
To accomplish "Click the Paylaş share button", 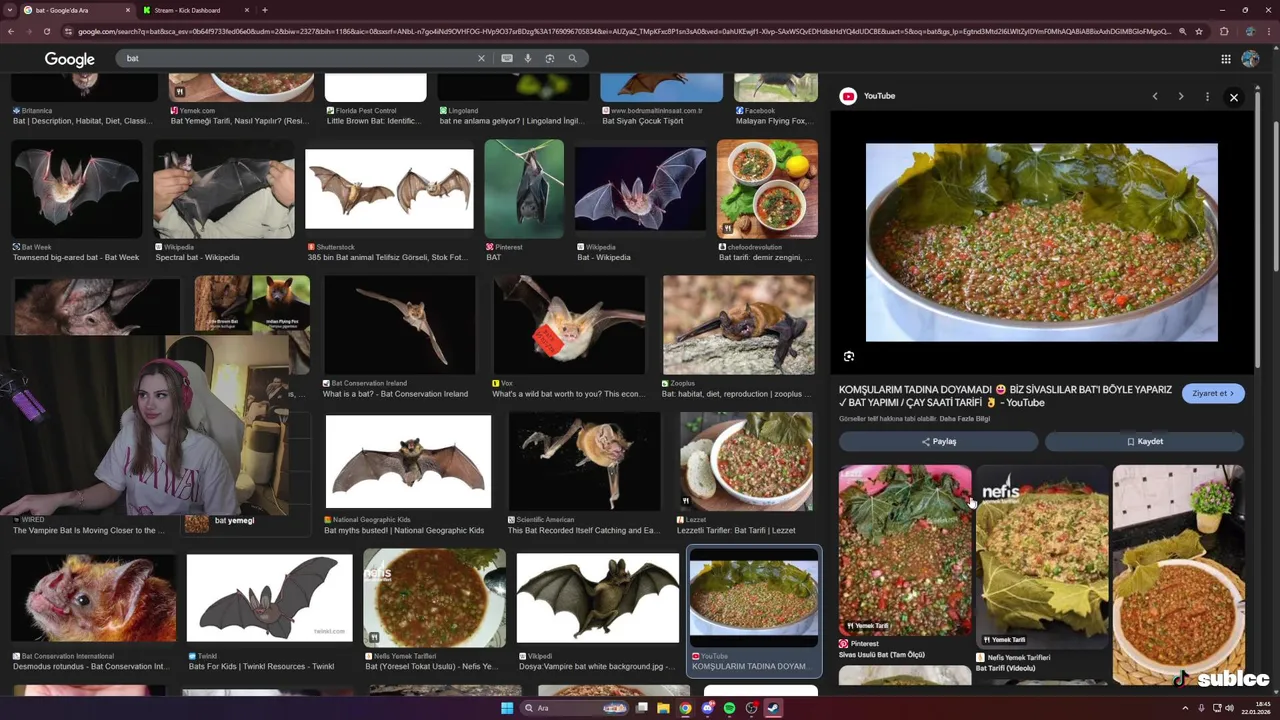I will [938, 441].
